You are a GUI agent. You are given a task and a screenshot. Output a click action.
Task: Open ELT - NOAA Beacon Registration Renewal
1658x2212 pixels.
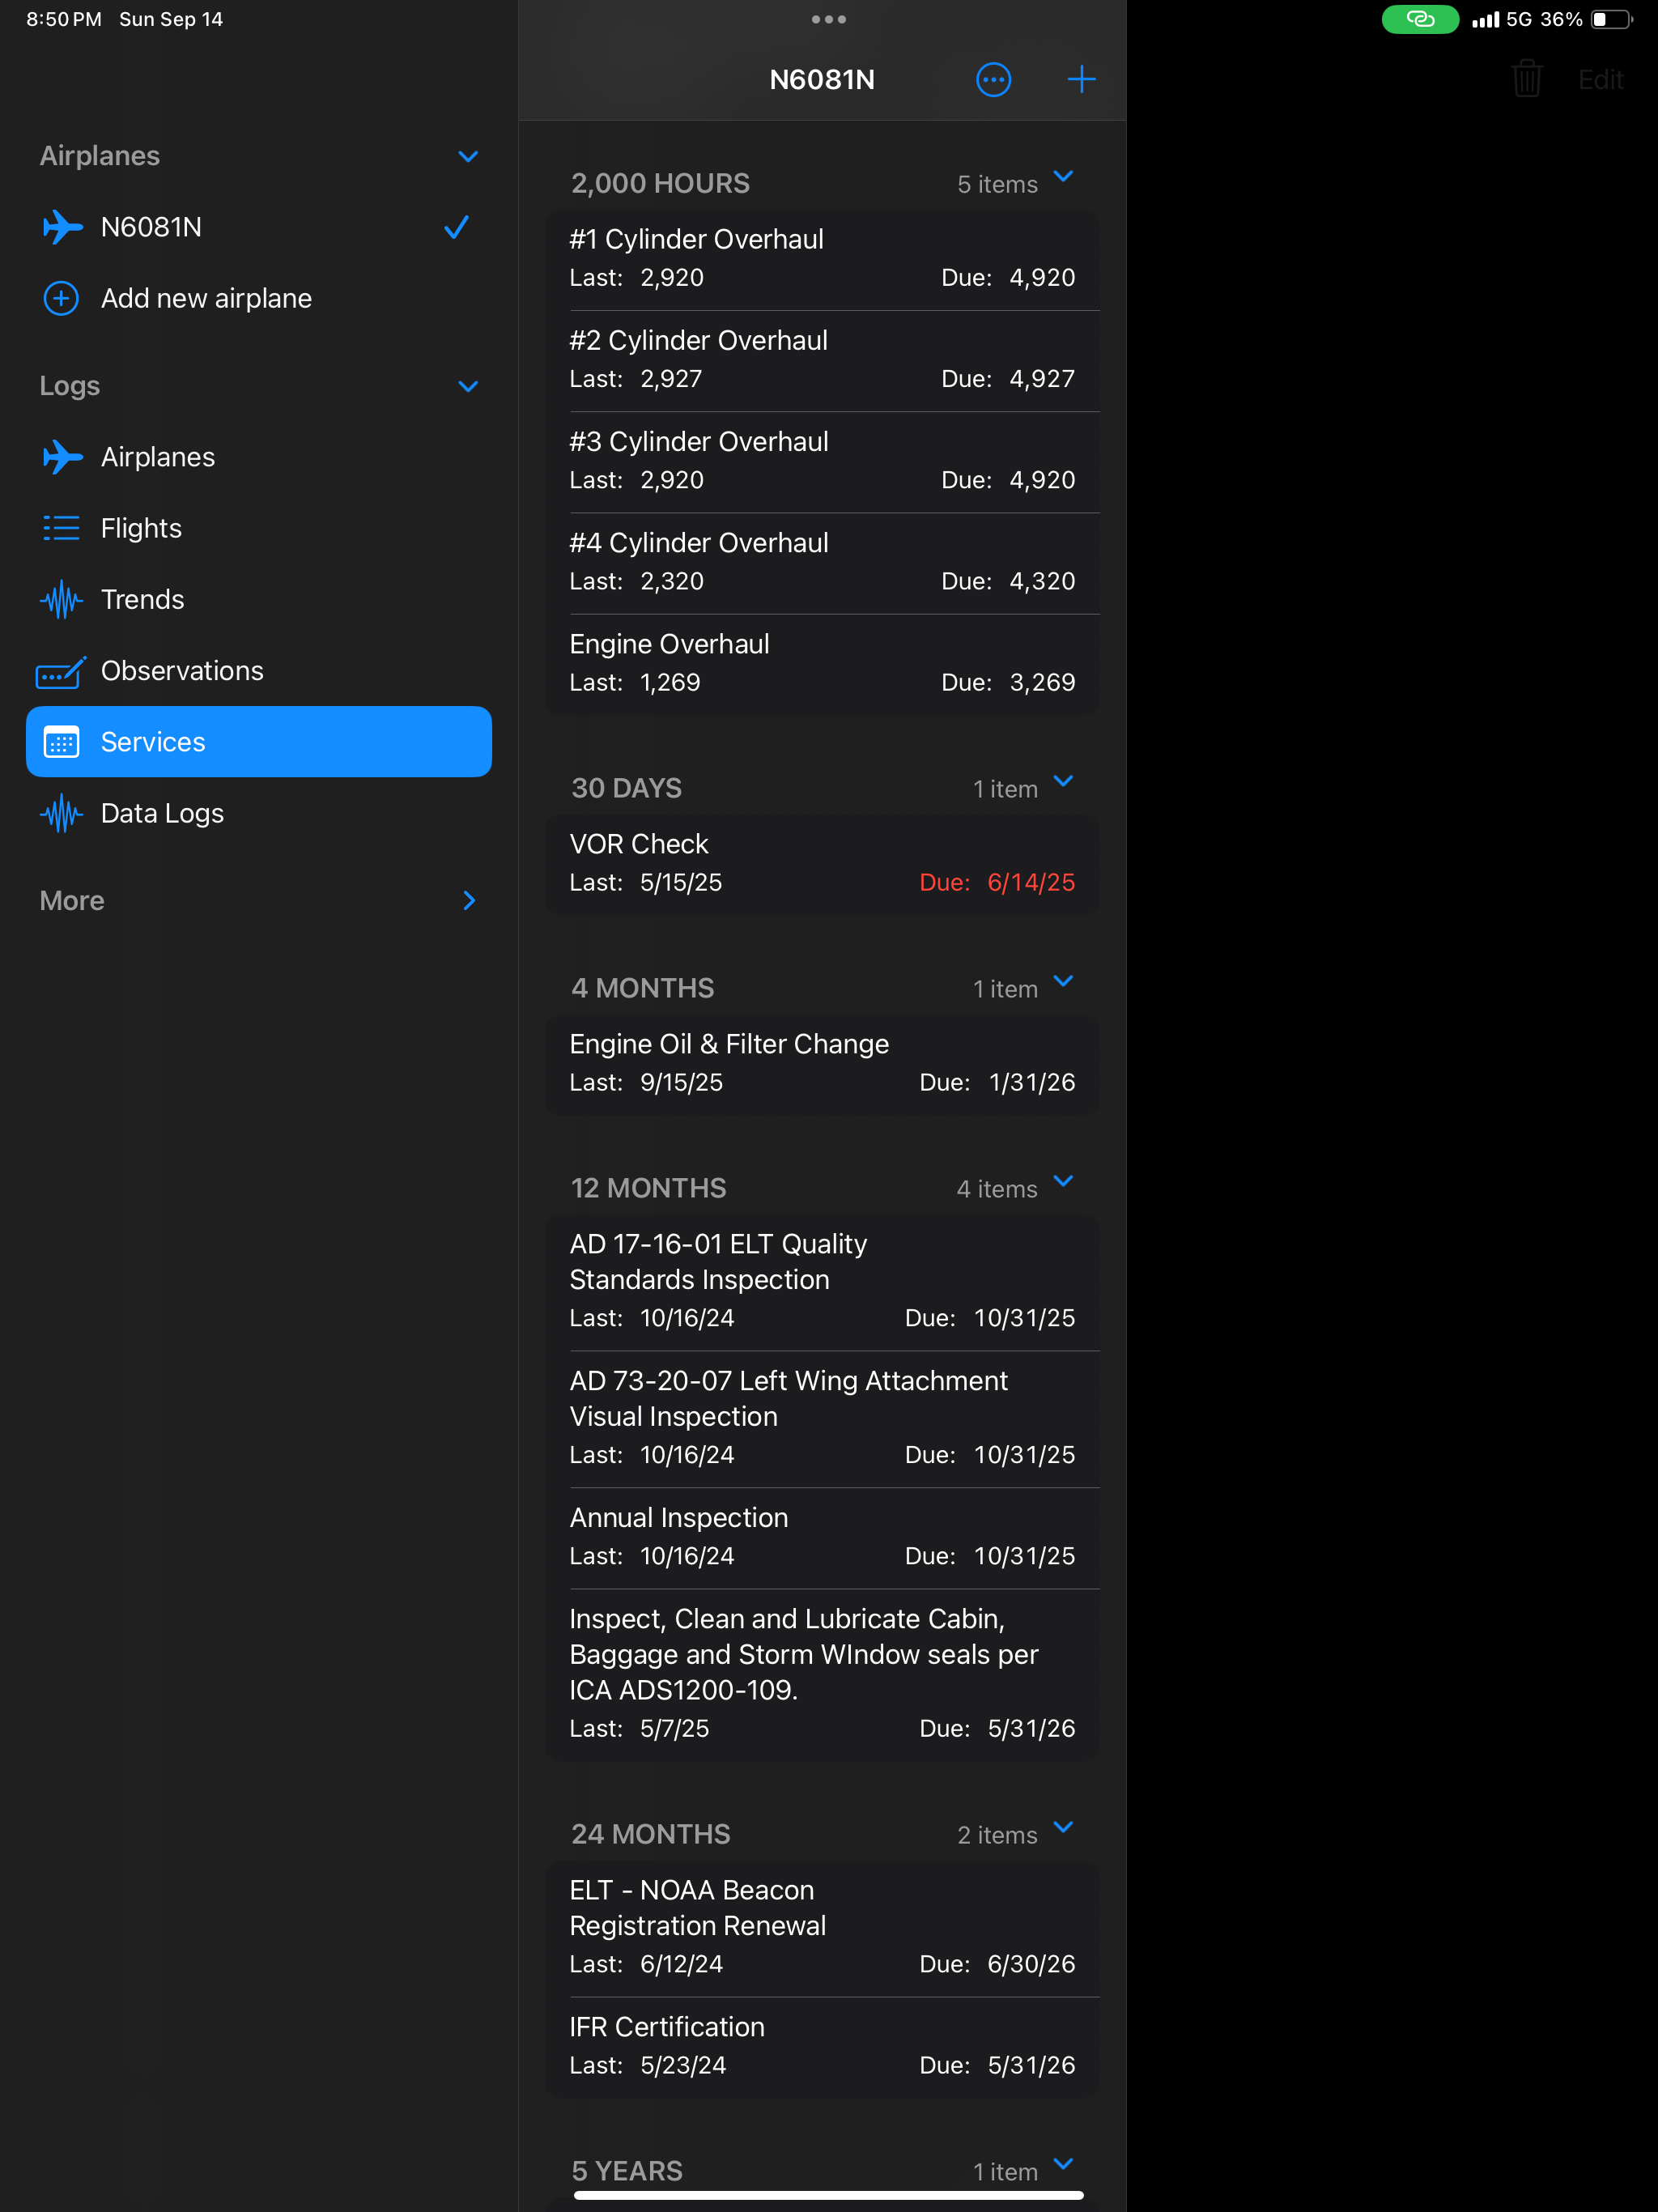tap(822, 1928)
